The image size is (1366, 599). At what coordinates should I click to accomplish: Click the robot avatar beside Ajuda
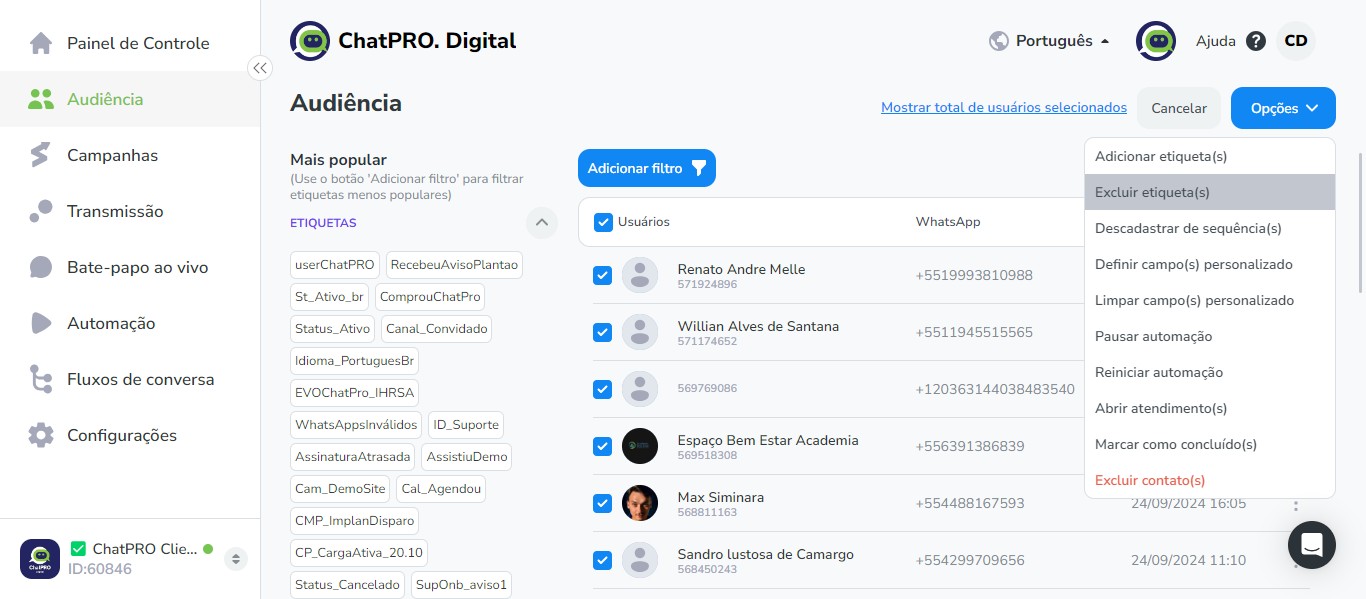point(1156,41)
